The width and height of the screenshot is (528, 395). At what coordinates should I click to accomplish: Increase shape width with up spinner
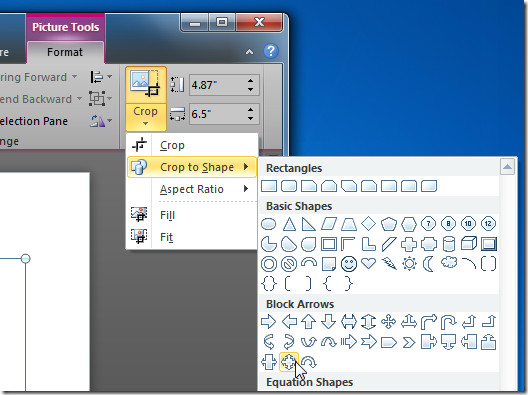251,109
